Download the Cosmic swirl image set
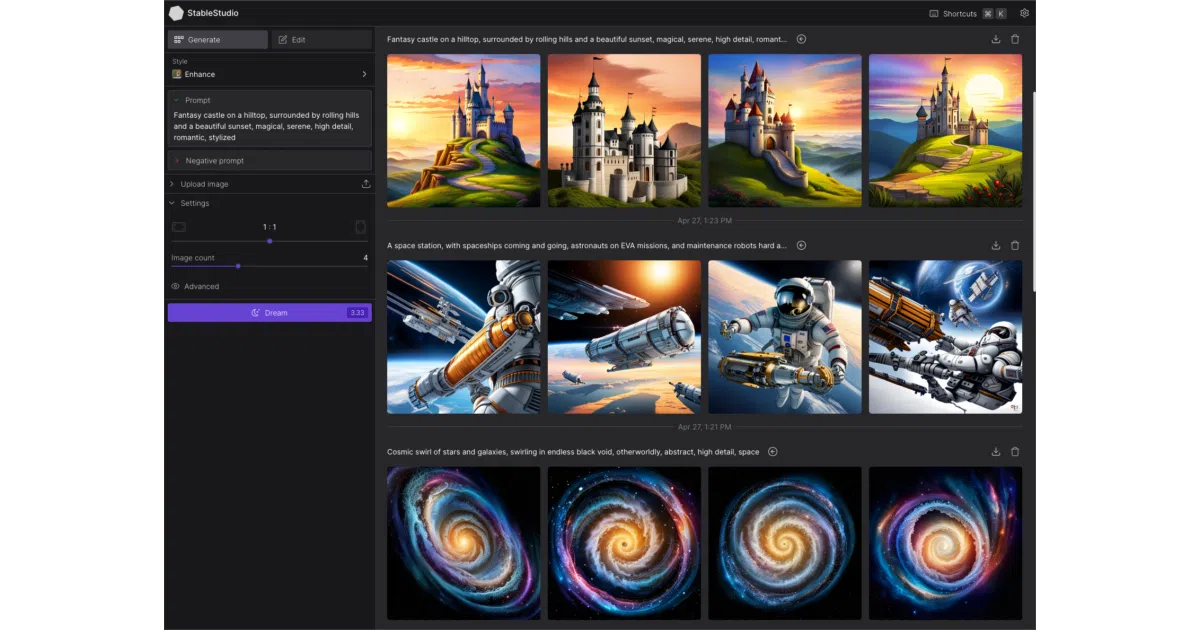Screen dimensions: 1200x630 pyautogui.click(x=996, y=452)
